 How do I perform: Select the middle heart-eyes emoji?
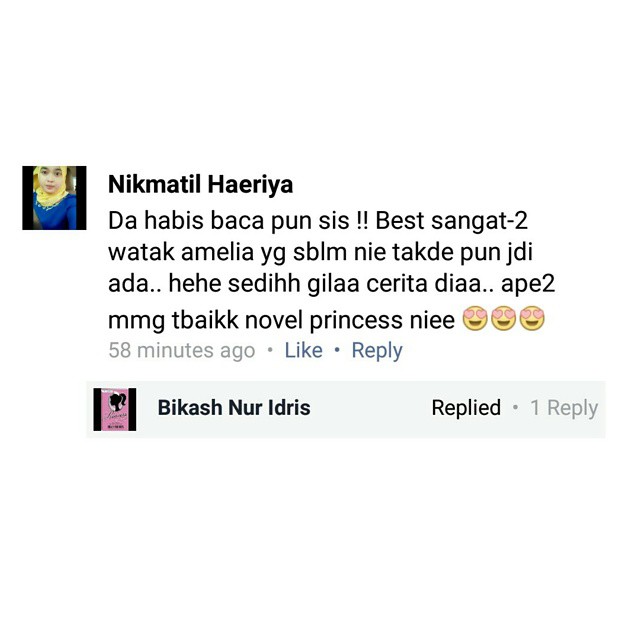(504, 318)
